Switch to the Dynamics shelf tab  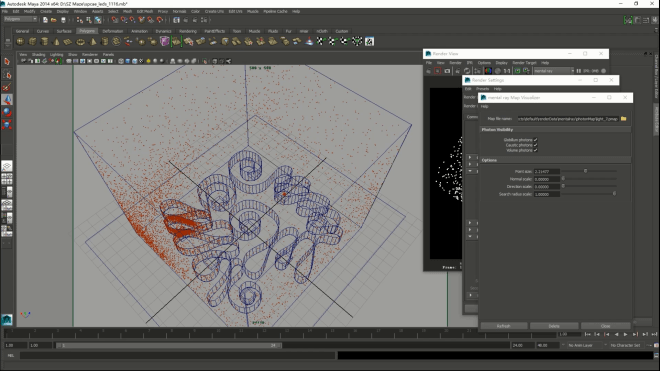[163, 31]
